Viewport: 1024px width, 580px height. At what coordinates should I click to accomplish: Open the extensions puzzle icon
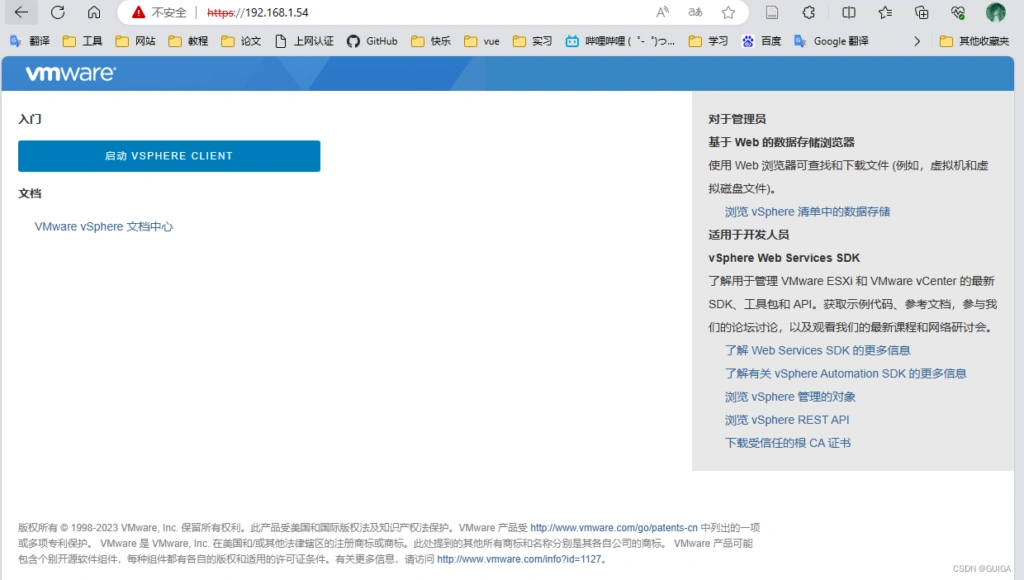[x=808, y=12]
